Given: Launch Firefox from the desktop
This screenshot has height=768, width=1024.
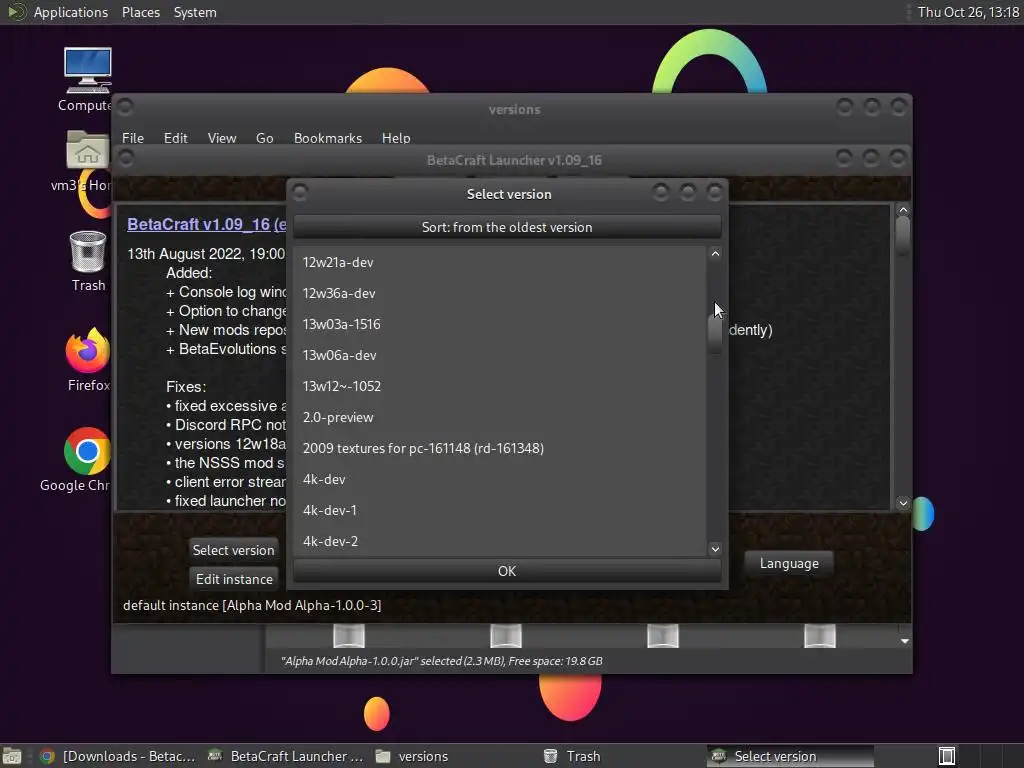Looking at the screenshot, I should pyautogui.click(x=88, y=351).
